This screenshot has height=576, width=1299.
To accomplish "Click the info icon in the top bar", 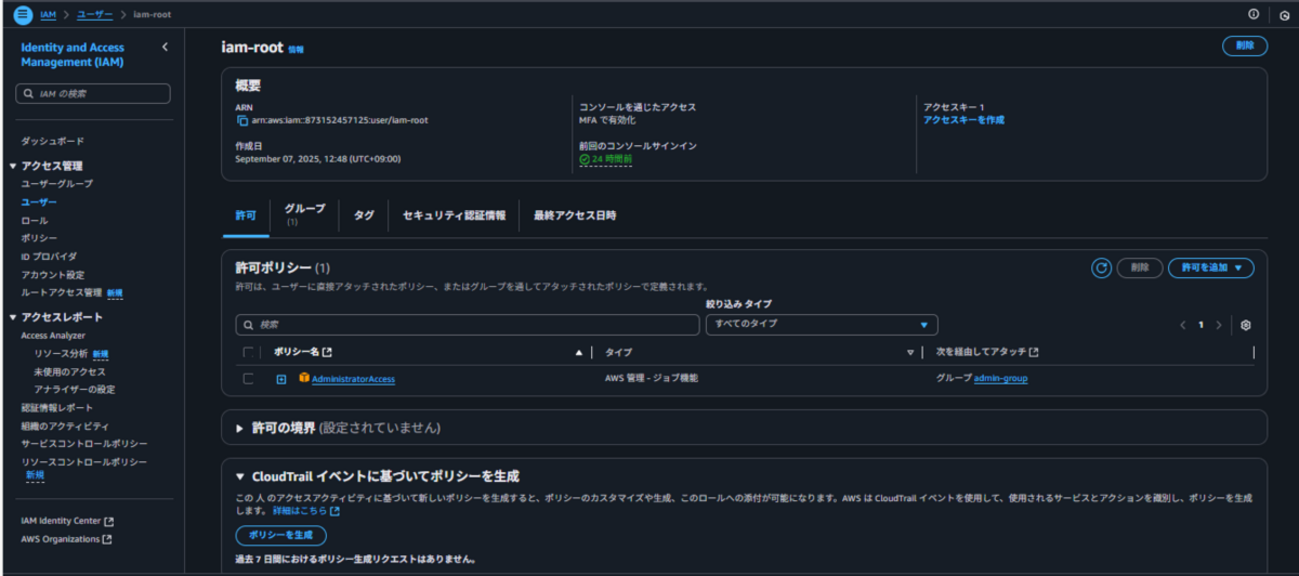I will click(x=1254, y=14).
